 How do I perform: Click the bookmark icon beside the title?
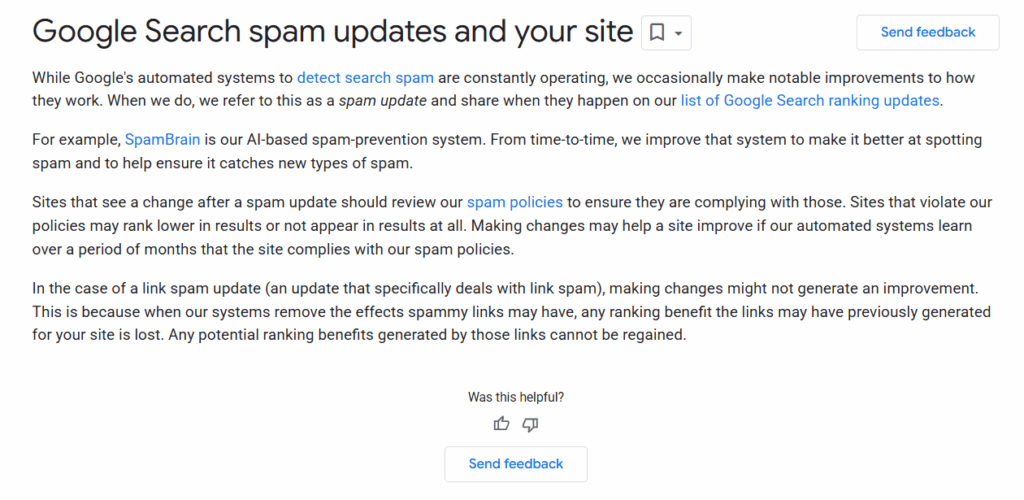point(657,33)
